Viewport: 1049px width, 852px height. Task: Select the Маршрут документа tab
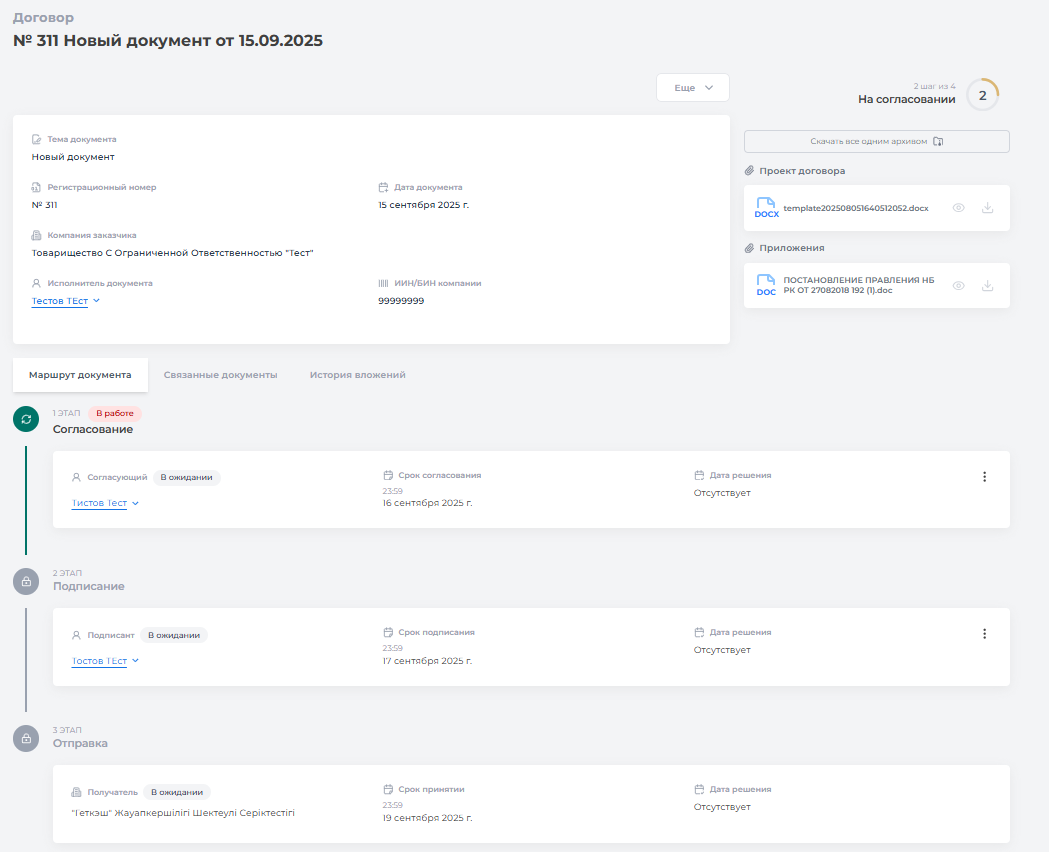(80, 375)
